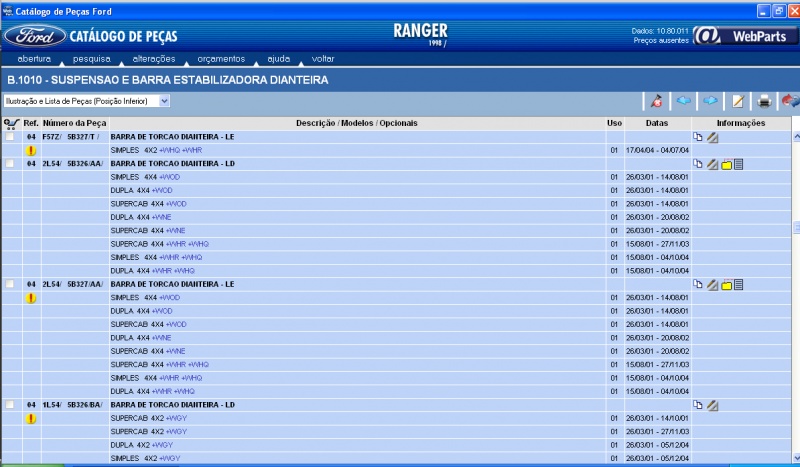Open yellow folder icon in 2L54/ 5B327/AA row
The image size is (800, 467).
pyautogui.click(x=727, y=285)
